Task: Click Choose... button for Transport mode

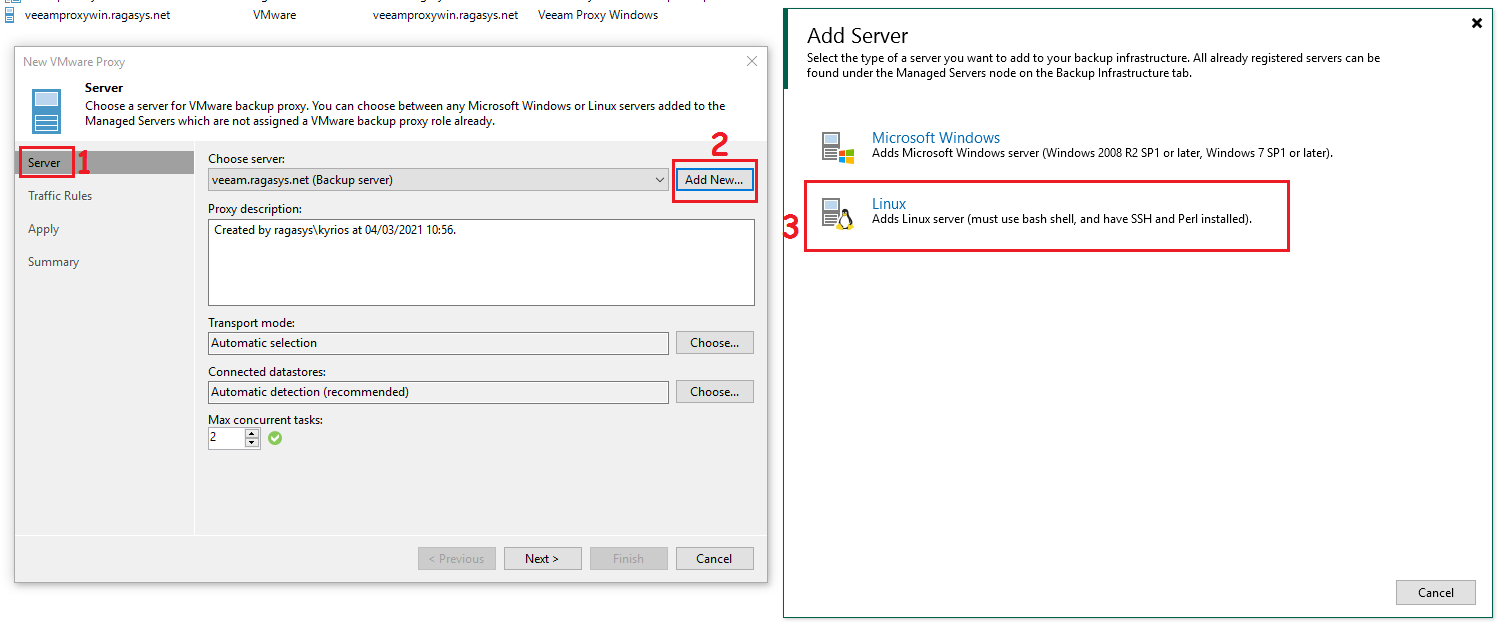Action: 714,343
